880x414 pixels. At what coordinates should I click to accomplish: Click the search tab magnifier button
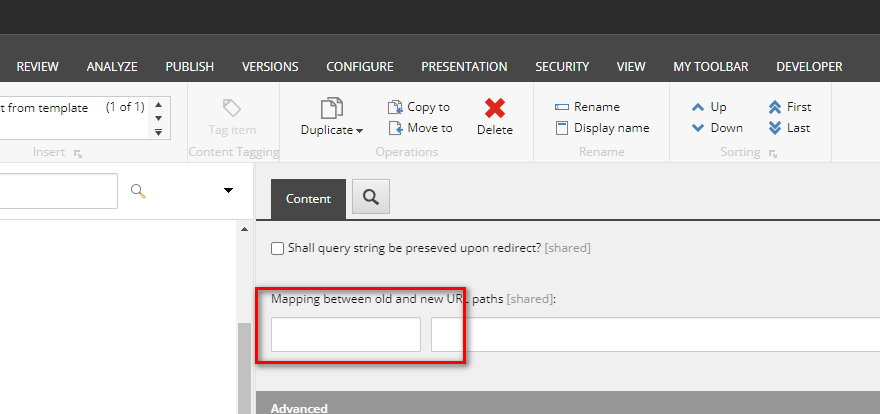pos(370,196)
